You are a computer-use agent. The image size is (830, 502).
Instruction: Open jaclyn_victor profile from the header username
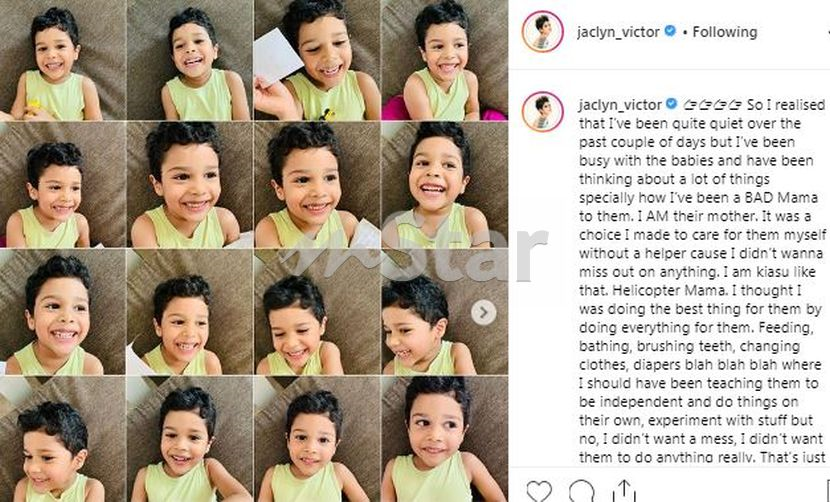[618, 32]
